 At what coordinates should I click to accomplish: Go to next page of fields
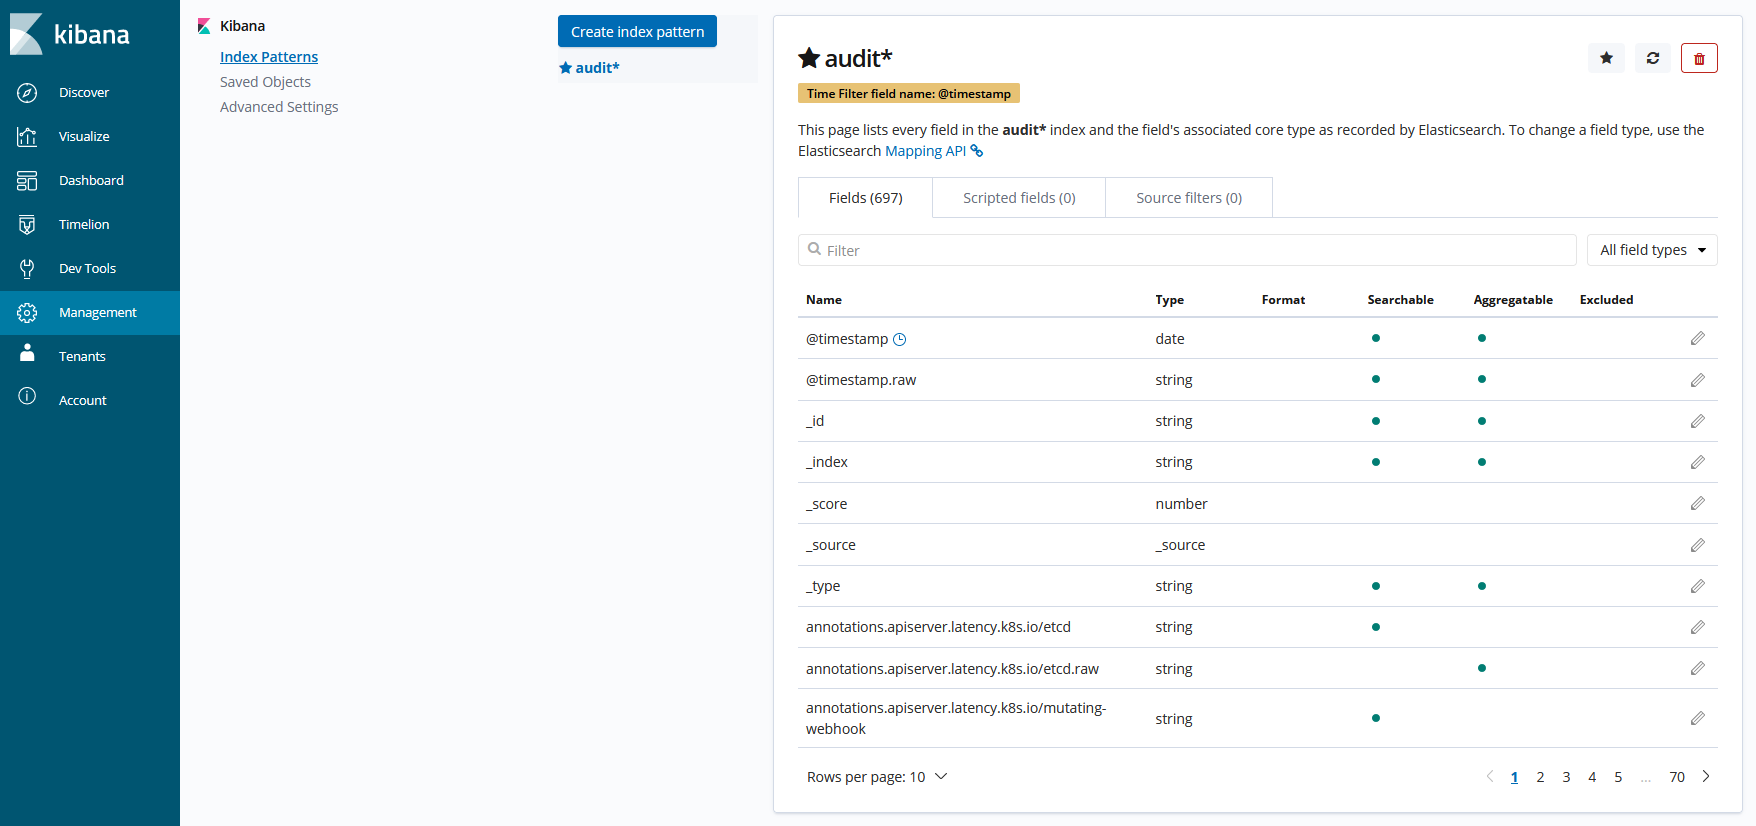coord(1706,777)
